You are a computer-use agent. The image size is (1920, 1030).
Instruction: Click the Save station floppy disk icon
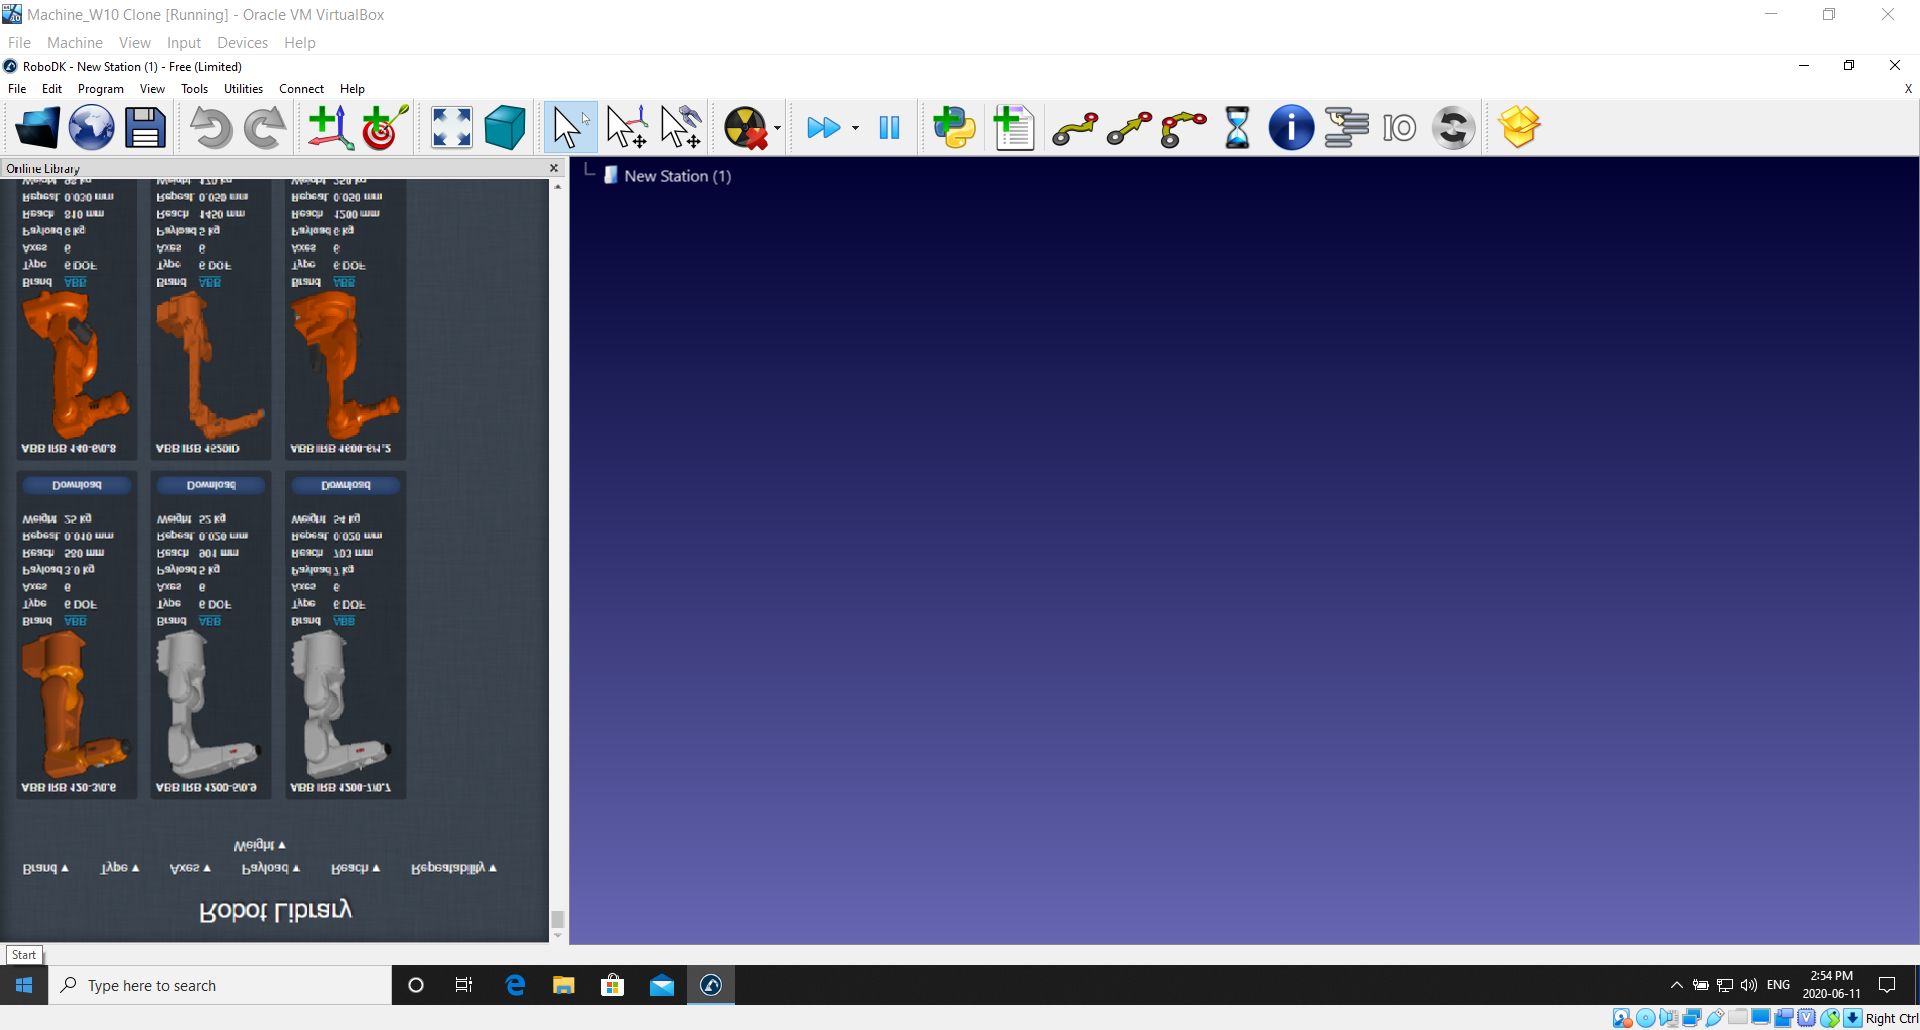(145, 128)
